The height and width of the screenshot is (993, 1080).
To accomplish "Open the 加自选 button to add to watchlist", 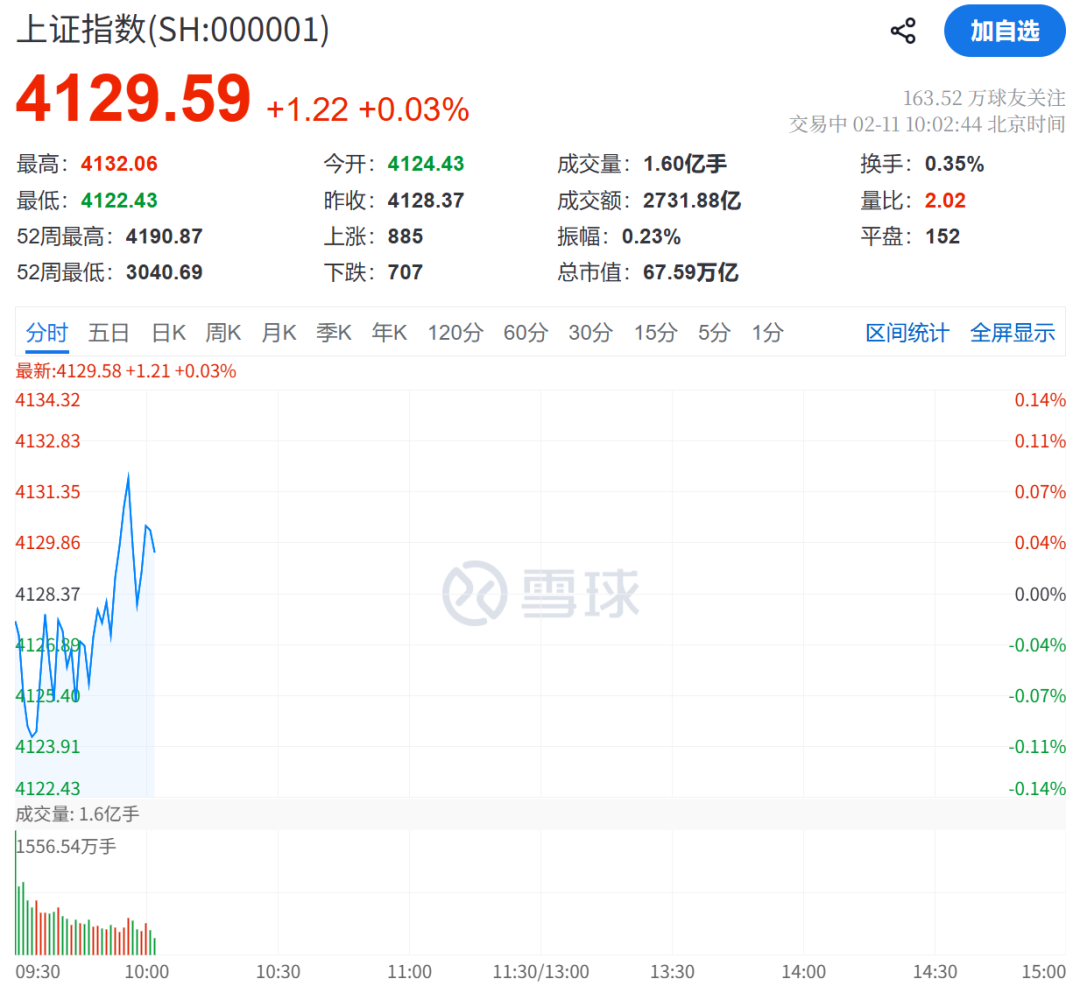I will [x=1004, y=31].
